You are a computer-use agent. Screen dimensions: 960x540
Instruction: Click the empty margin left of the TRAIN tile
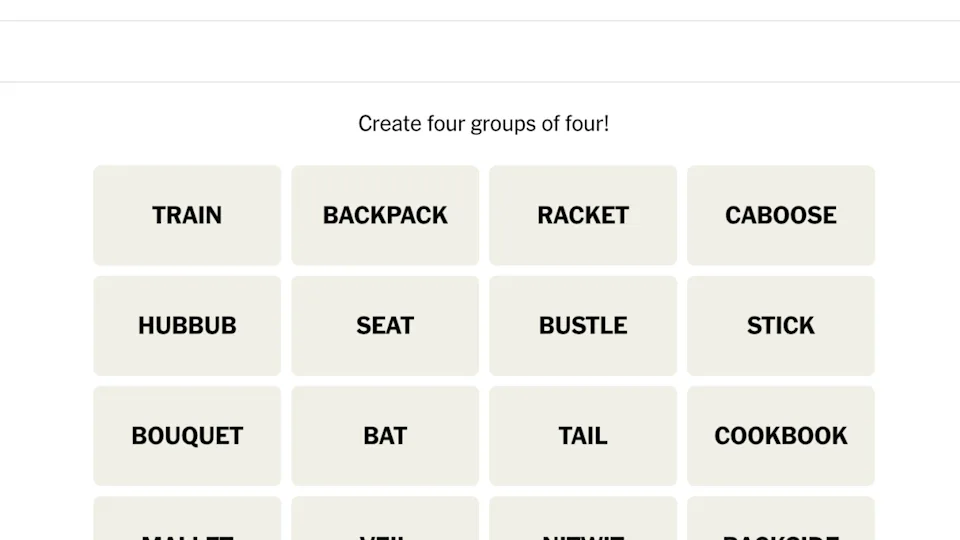[46, 215]
